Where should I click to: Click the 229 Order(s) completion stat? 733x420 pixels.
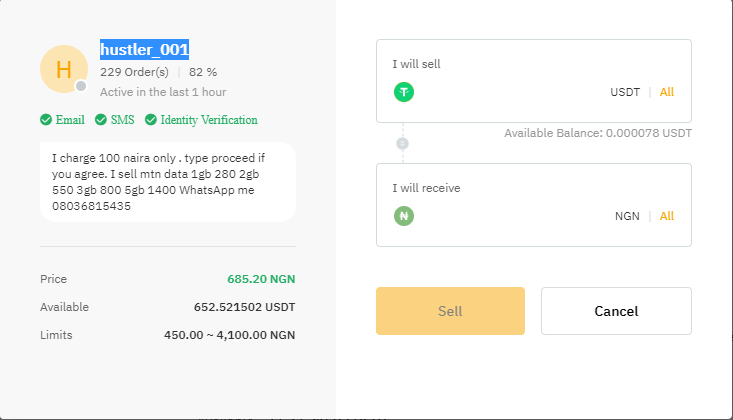click(x=134, y=72)
